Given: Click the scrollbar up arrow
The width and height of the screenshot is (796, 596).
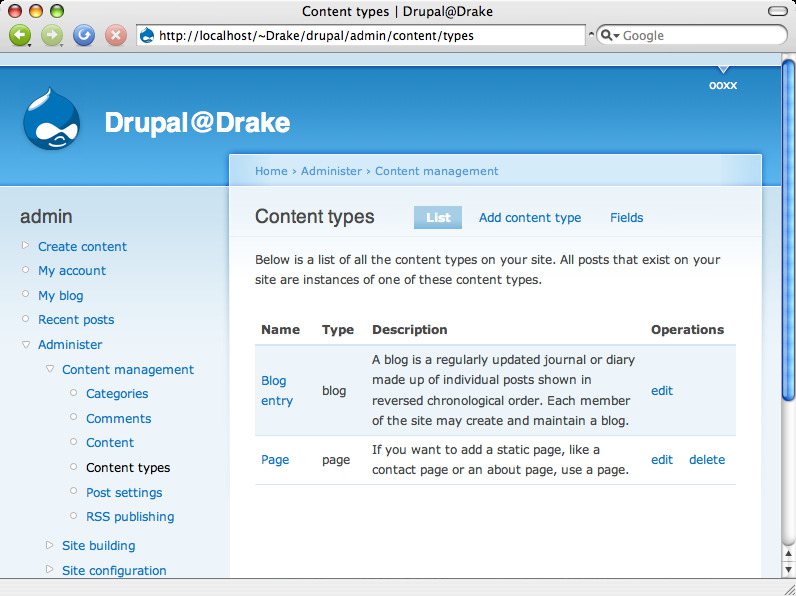Looking at the screenshot, I should click(788, 553).
